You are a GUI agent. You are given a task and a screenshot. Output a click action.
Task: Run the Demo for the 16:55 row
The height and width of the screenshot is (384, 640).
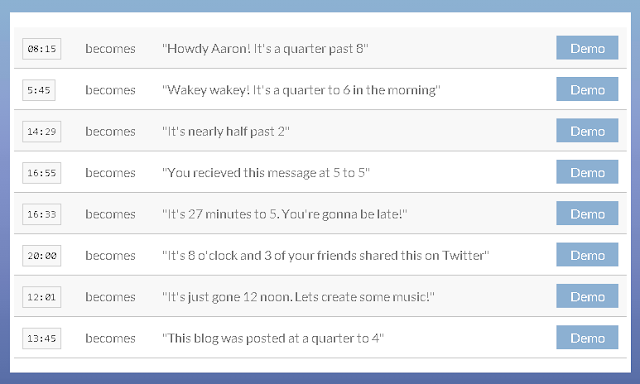587,172
